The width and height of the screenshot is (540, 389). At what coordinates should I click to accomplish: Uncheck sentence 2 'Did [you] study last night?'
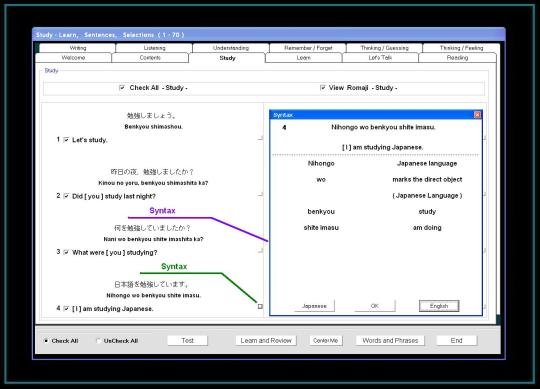[66, 196]
